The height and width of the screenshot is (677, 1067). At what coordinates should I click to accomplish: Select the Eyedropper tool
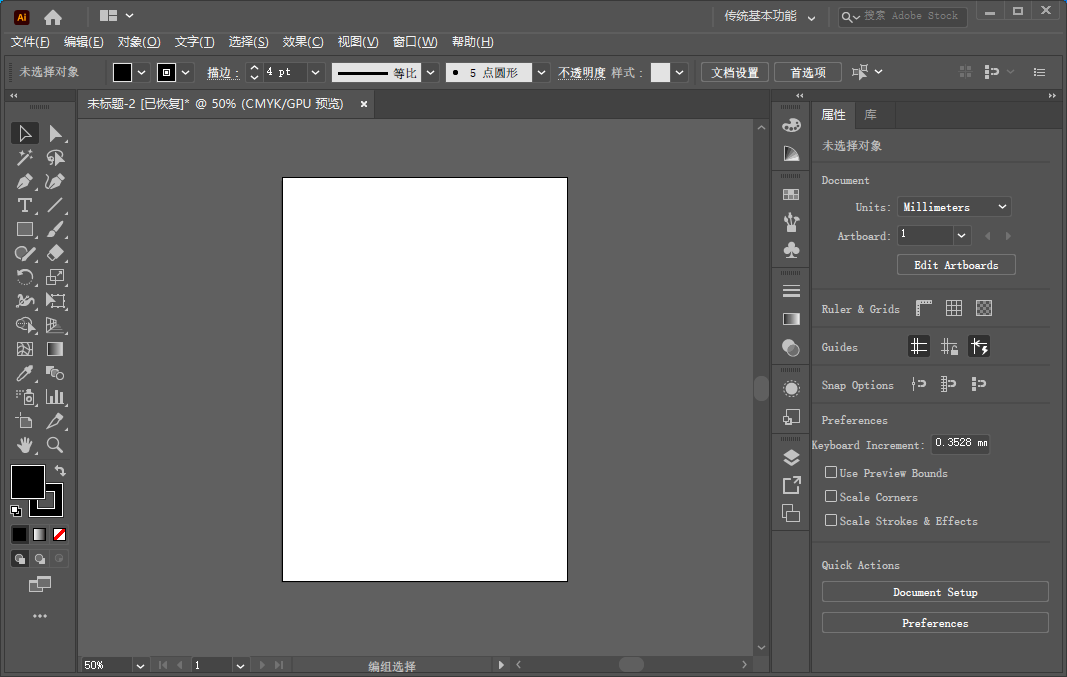25,373
